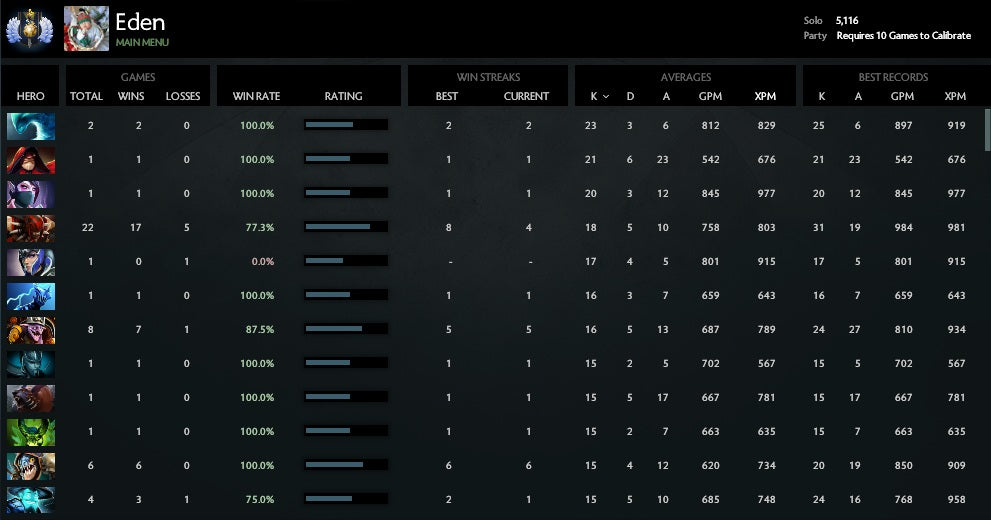Click the rating bar in the 77.3% win-rate row

pos(345,228)
